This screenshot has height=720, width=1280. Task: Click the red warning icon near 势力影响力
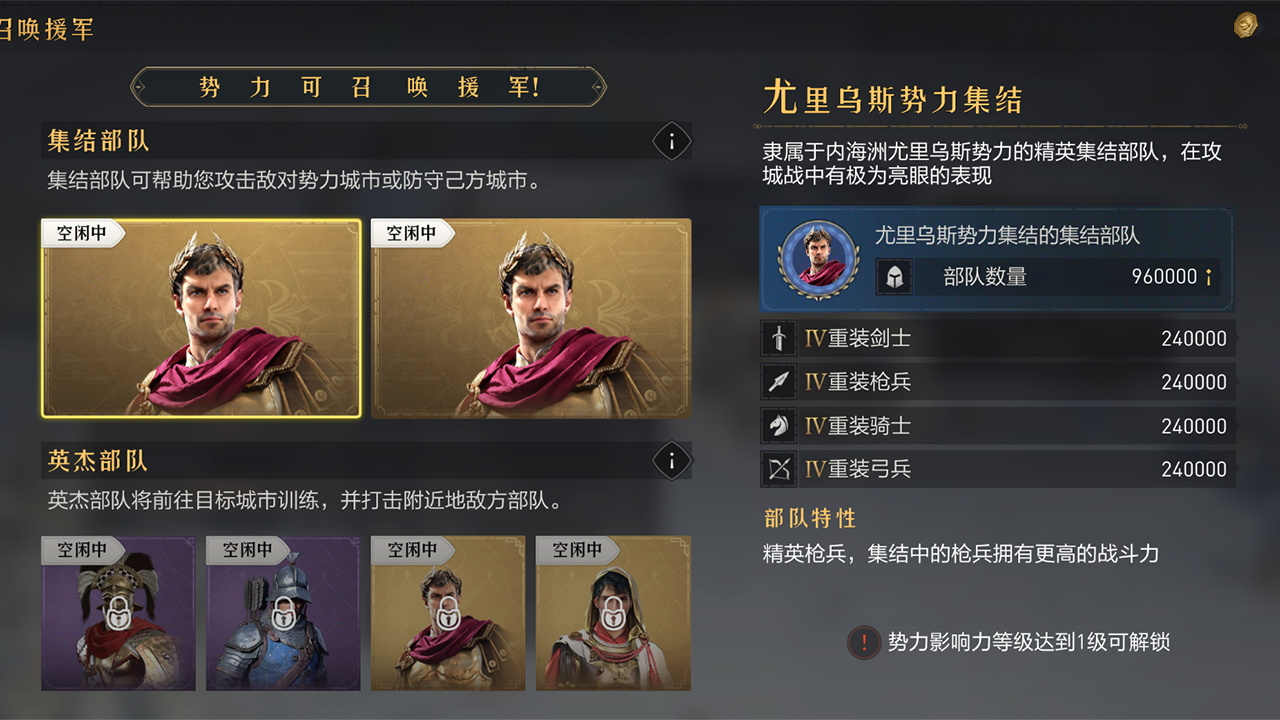coord(863,642)
